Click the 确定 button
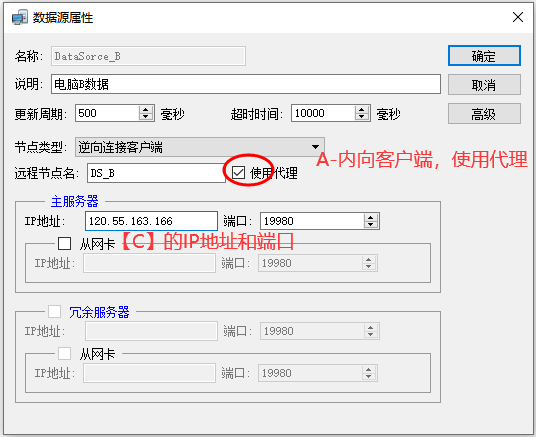Viewport: 536px width, 437px height. coord(484,55)
